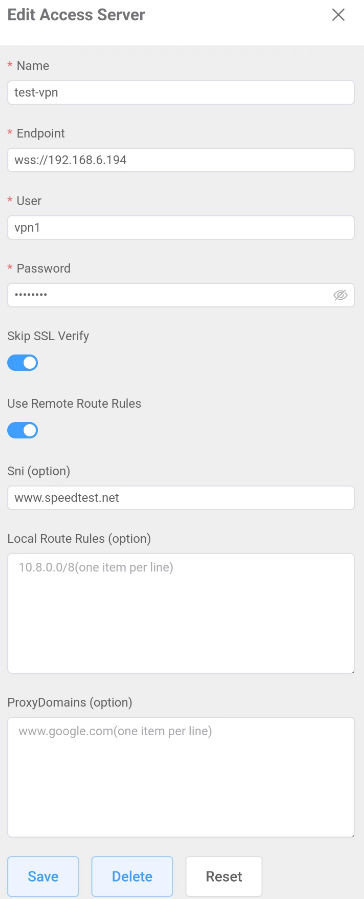Click inside the masked Password field
Image resolution: width=364 pixels, height=899 pixels.
tap(169, 295)
